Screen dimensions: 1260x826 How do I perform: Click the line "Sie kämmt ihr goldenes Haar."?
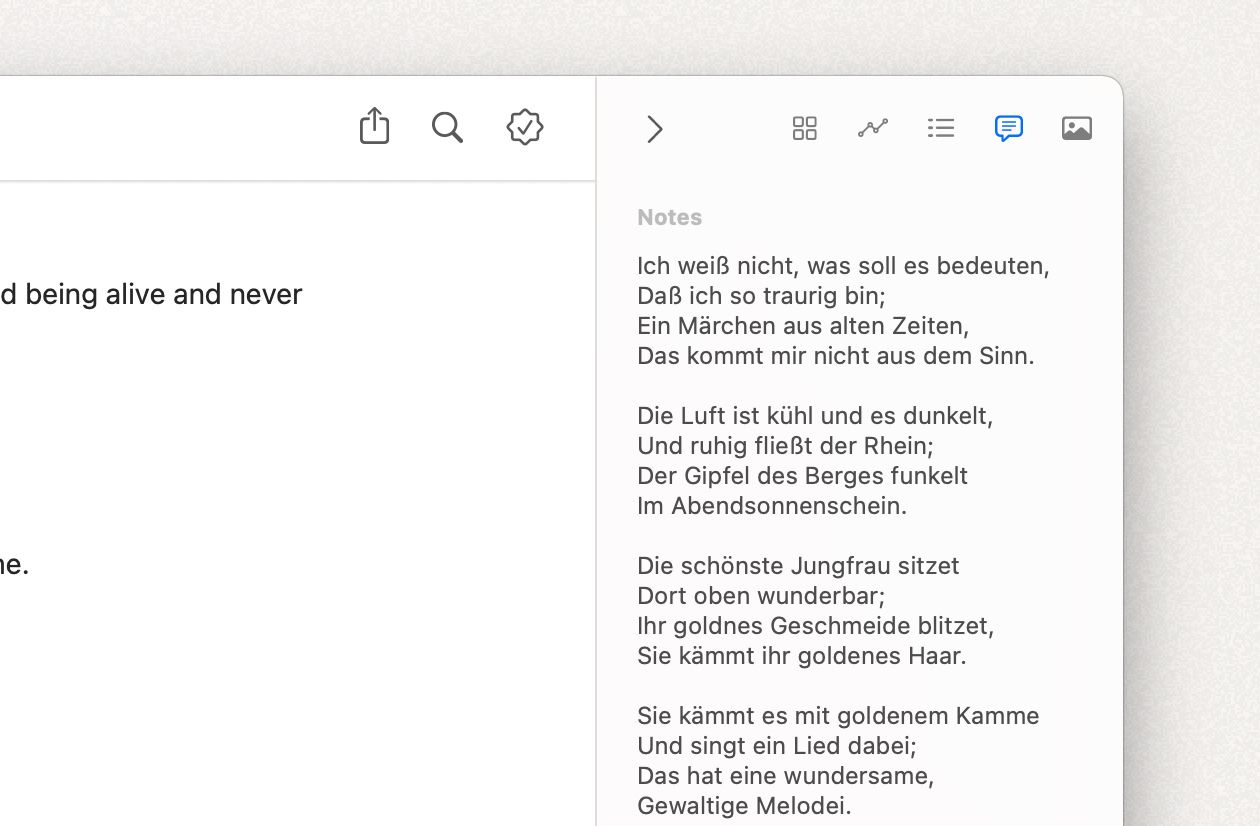tap(802, 656)
